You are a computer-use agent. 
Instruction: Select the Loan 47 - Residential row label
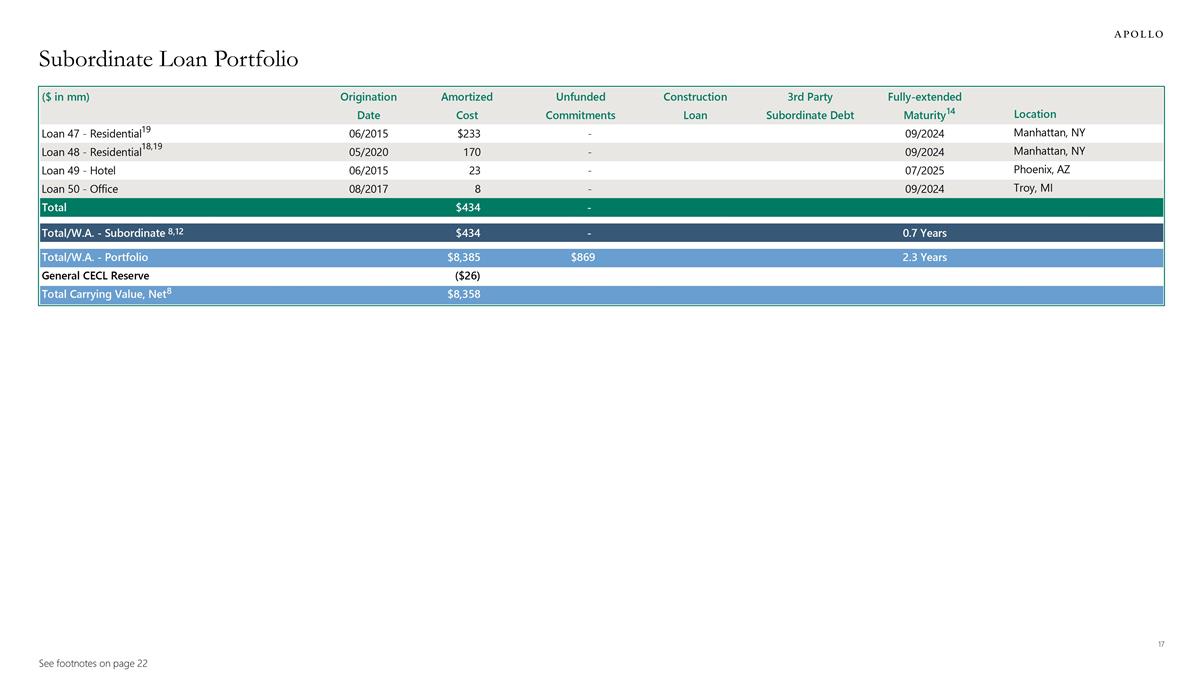95,132
